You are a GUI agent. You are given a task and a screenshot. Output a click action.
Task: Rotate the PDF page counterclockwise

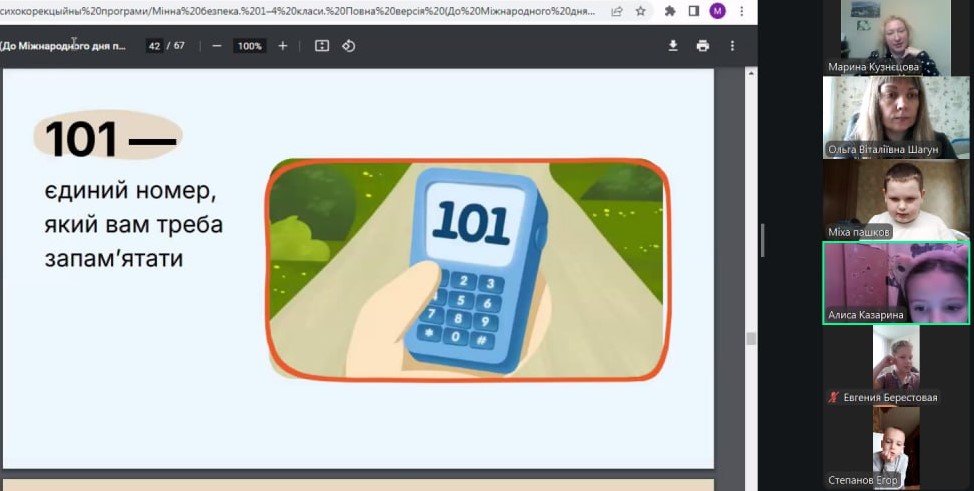coord(349,46)
